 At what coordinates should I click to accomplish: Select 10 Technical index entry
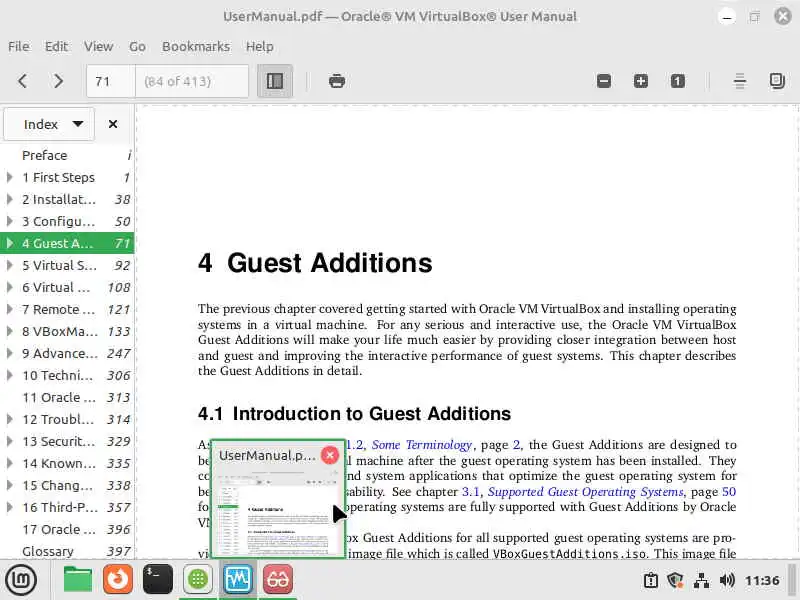click(67, 376)
